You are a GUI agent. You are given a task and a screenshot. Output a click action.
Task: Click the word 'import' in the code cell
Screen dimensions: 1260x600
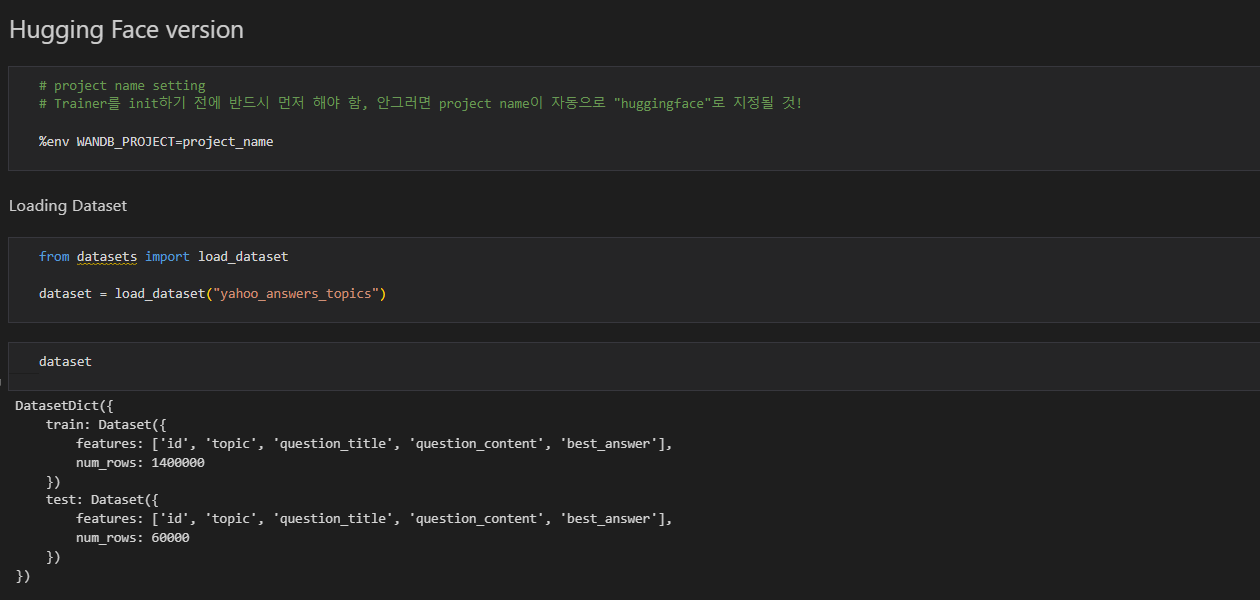point(167,257)
